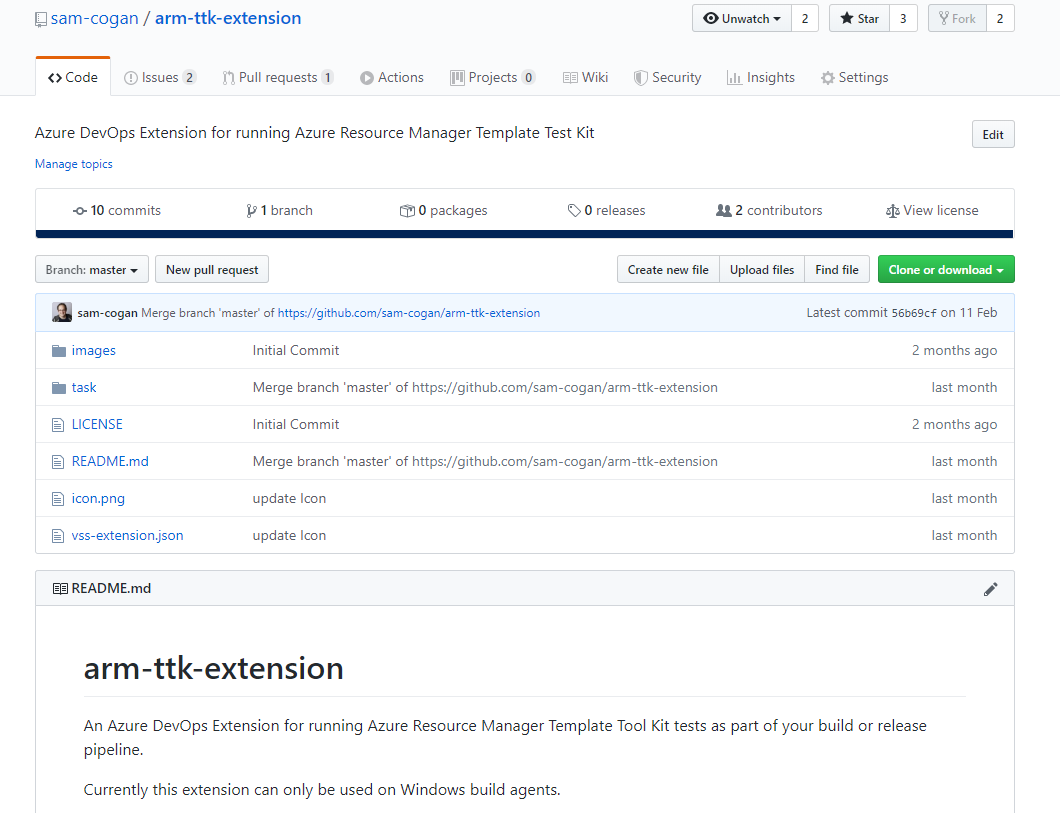Click 'update Icon' message for icon.png row

[289, 499]
